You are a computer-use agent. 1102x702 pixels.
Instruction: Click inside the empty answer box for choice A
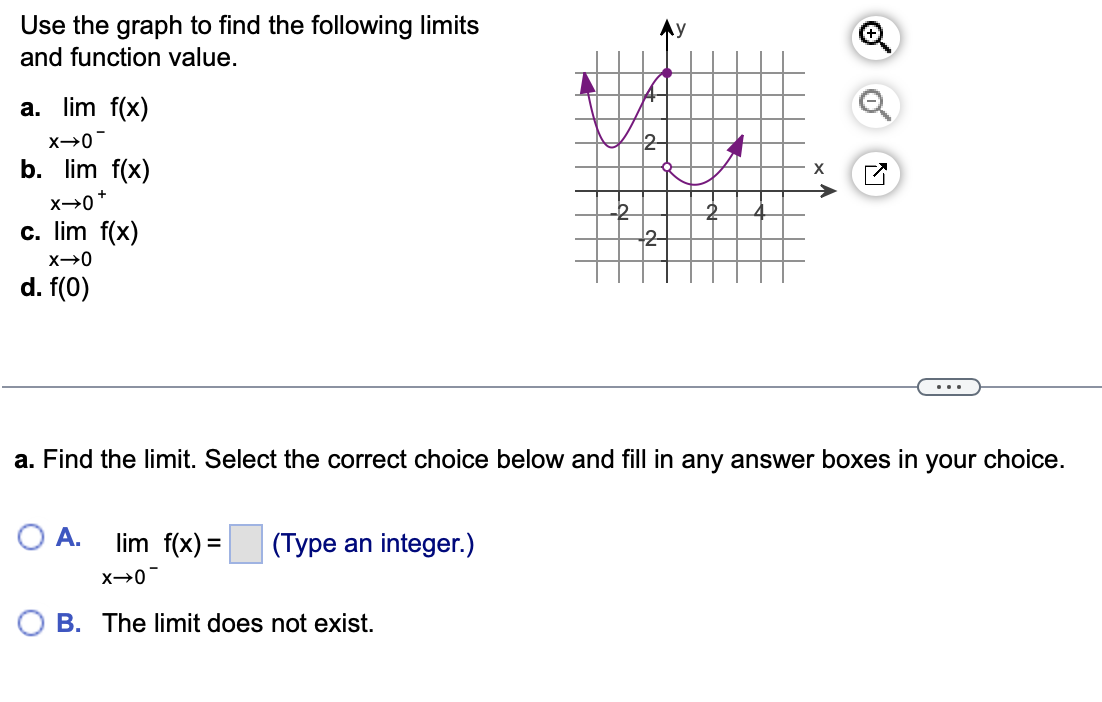(x=244, y=542)
